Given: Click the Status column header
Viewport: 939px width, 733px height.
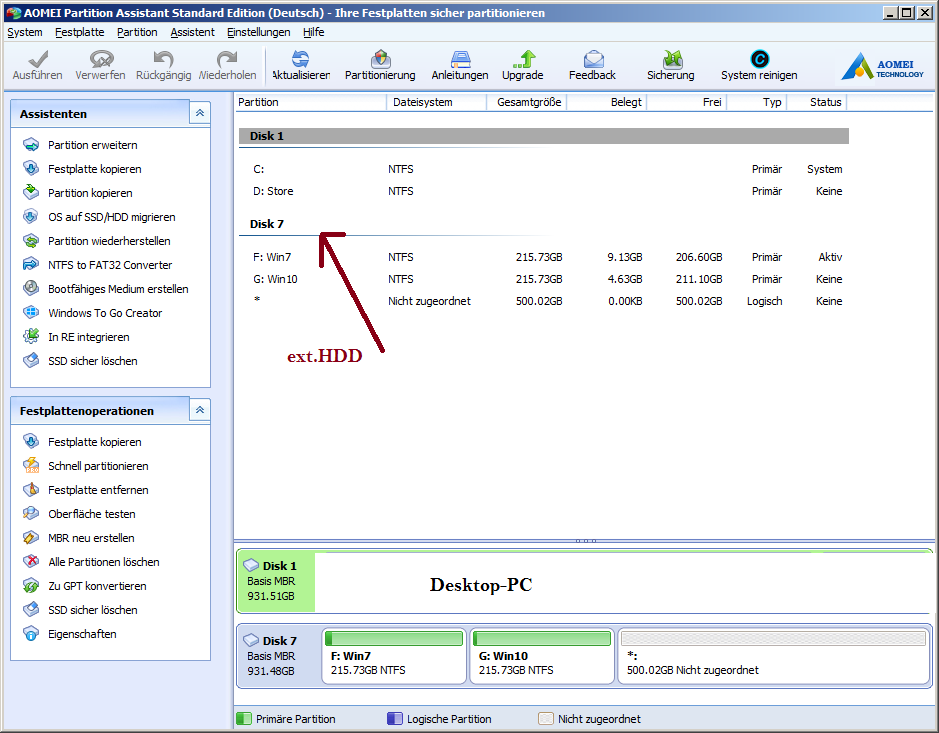Looking at the screenshot, I should tap(817, 102).
